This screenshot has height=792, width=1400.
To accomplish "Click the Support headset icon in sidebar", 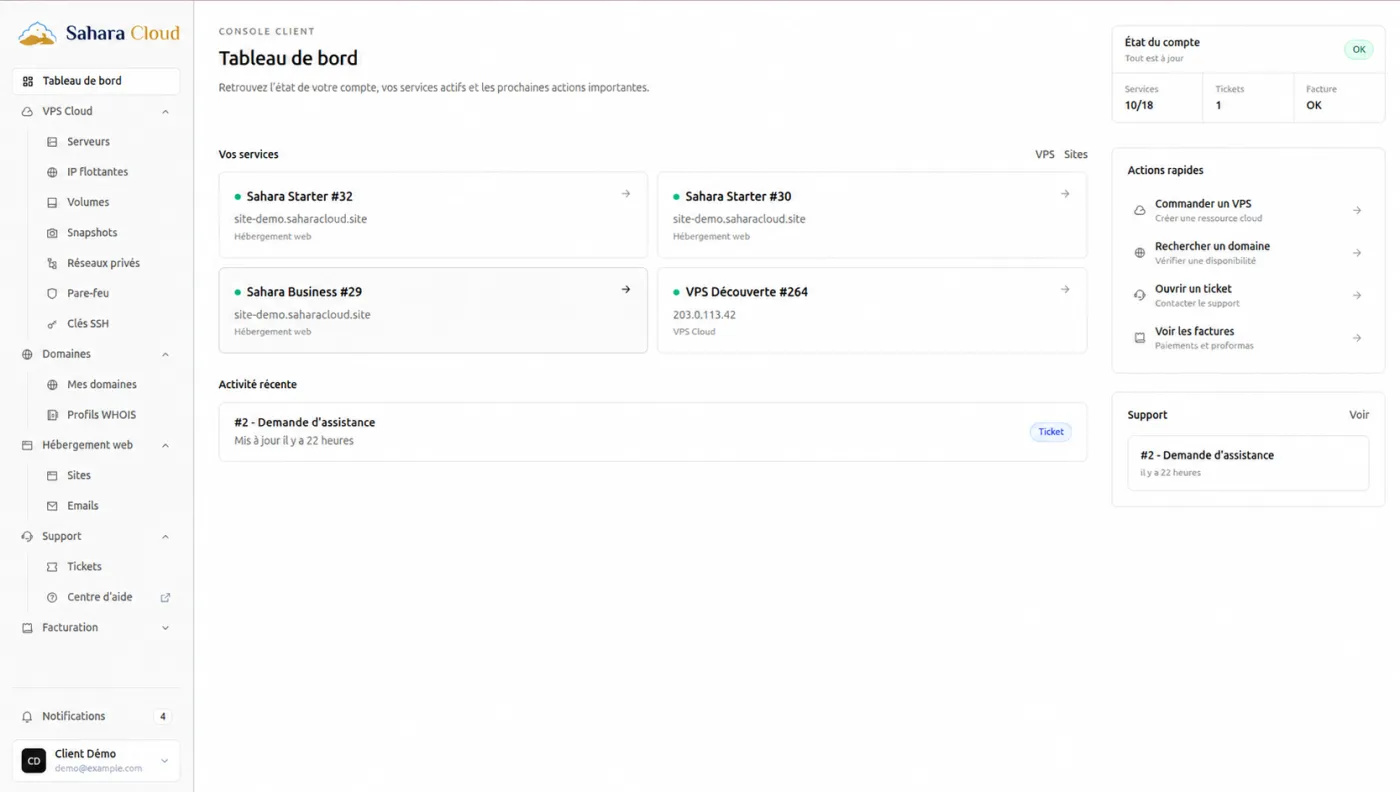I will tap(28, 536).
